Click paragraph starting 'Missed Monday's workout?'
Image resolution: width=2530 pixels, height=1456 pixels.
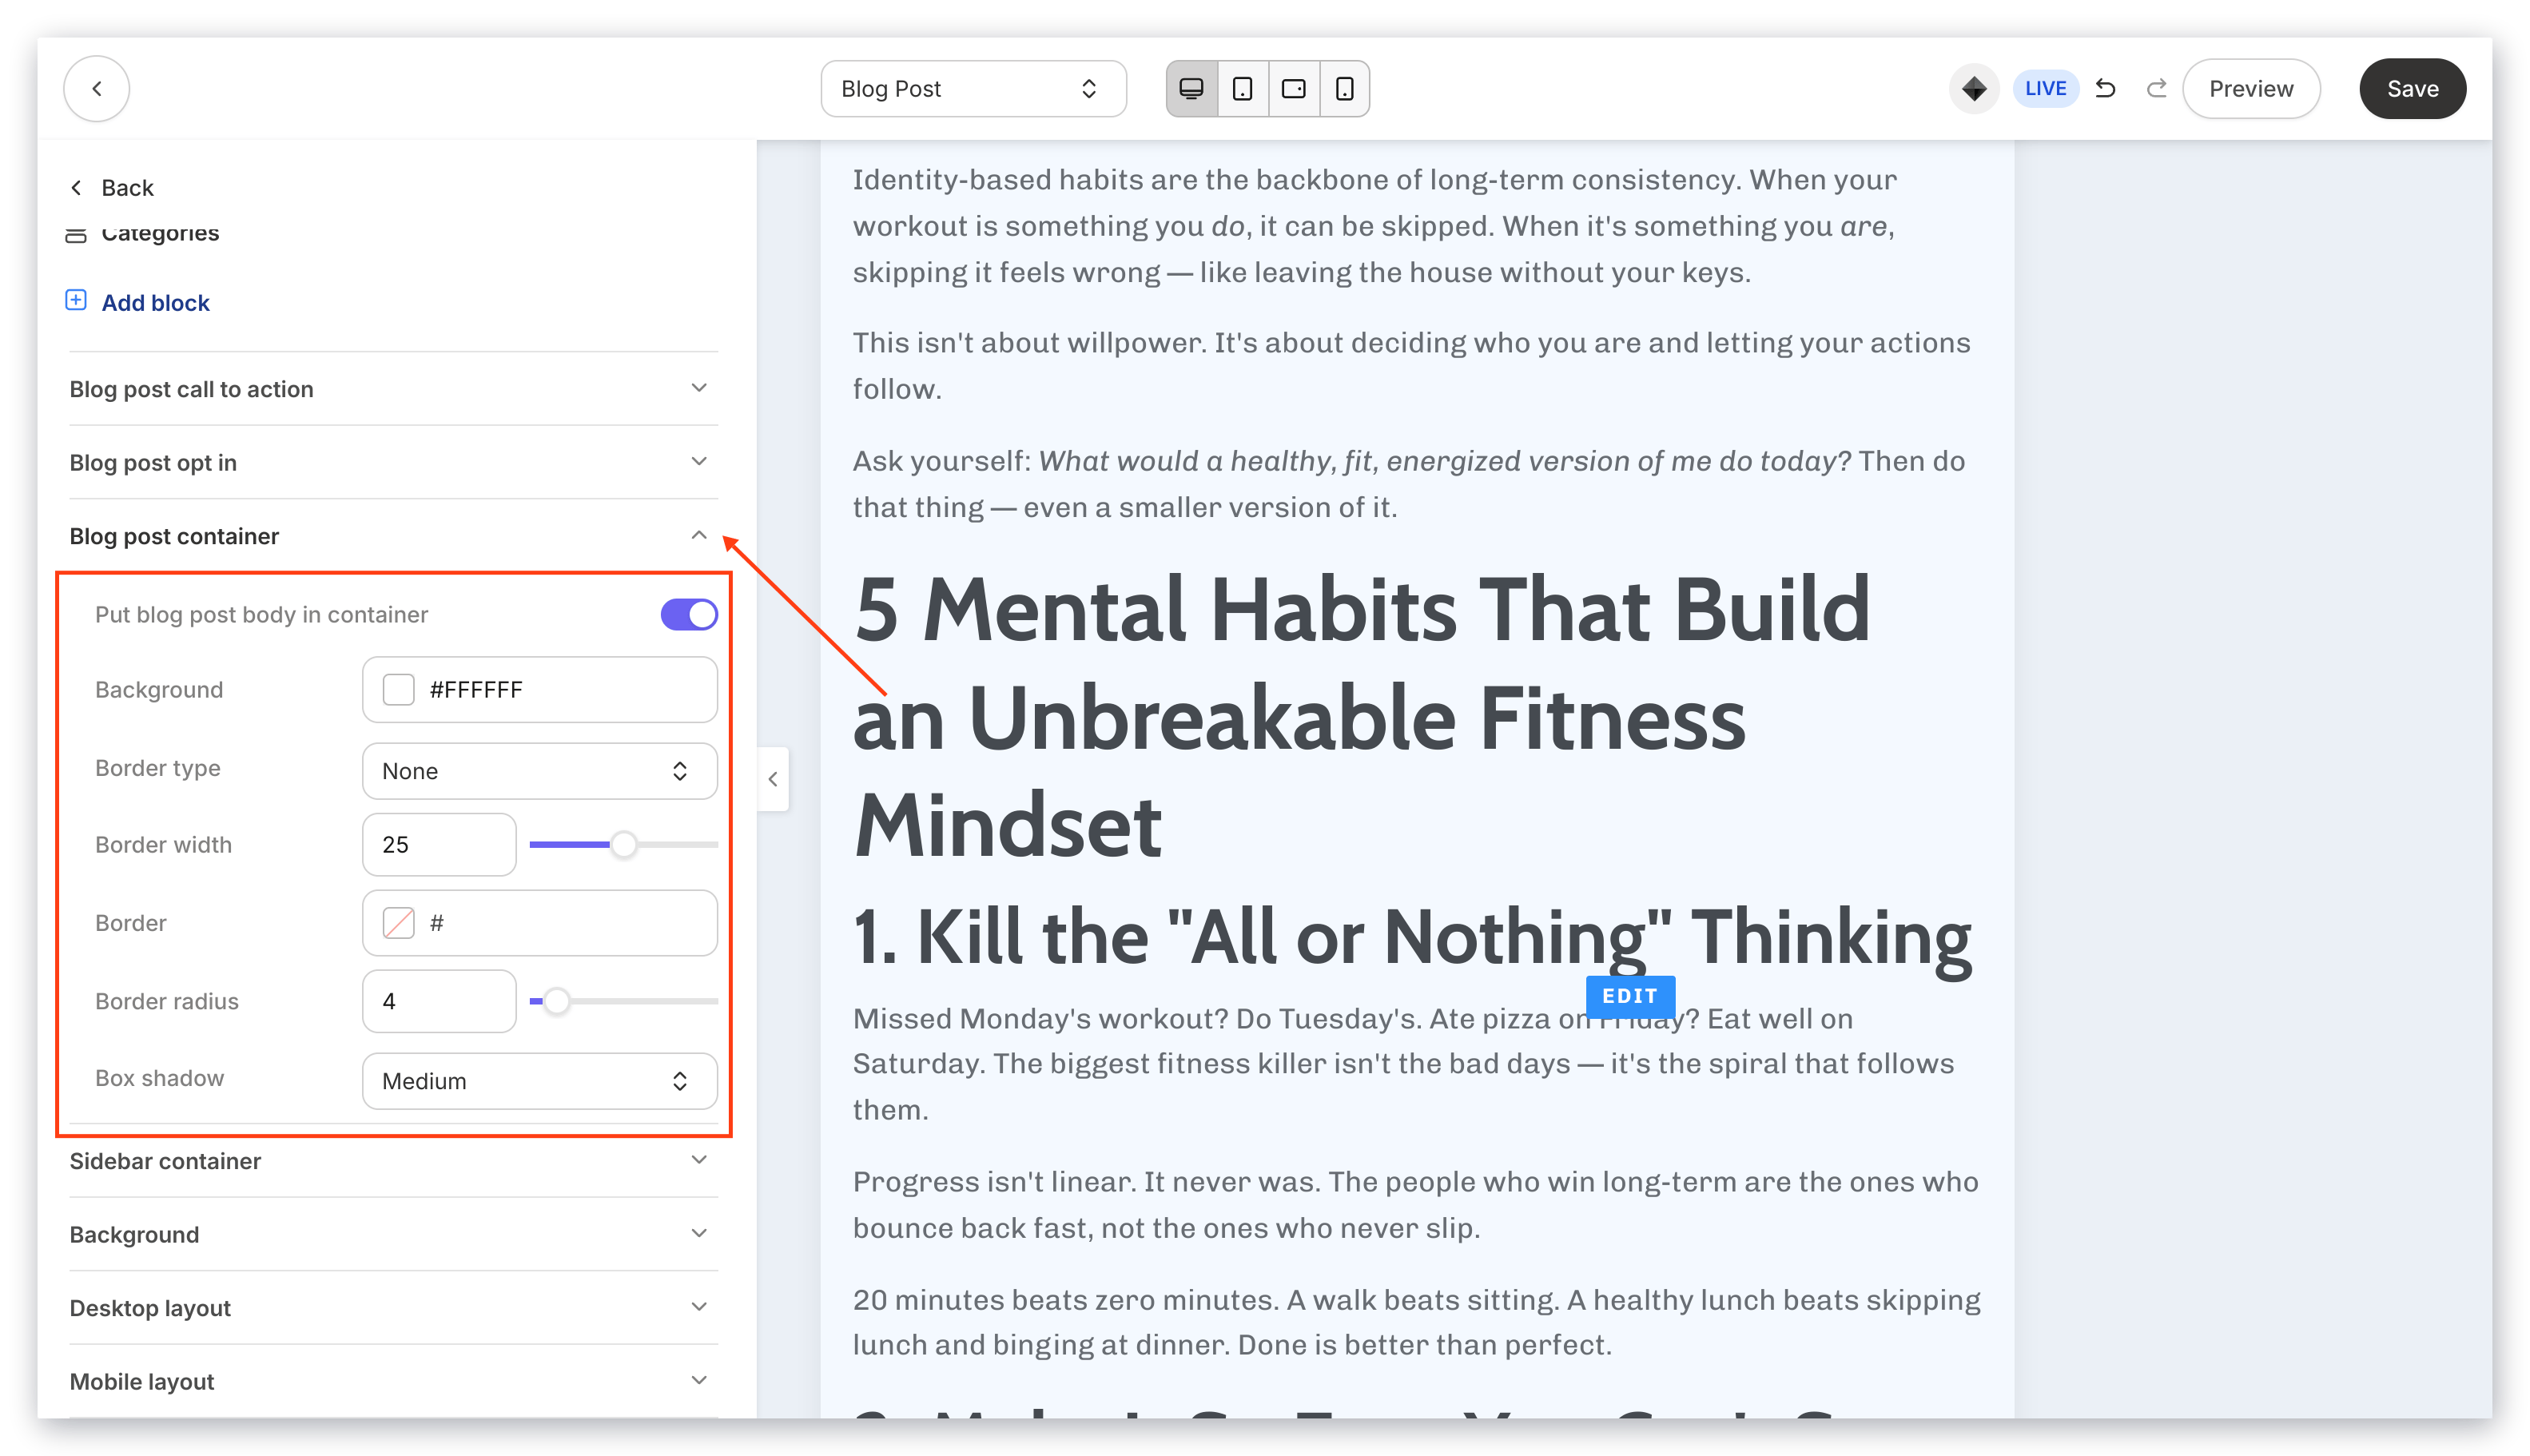[1403, 1064]
